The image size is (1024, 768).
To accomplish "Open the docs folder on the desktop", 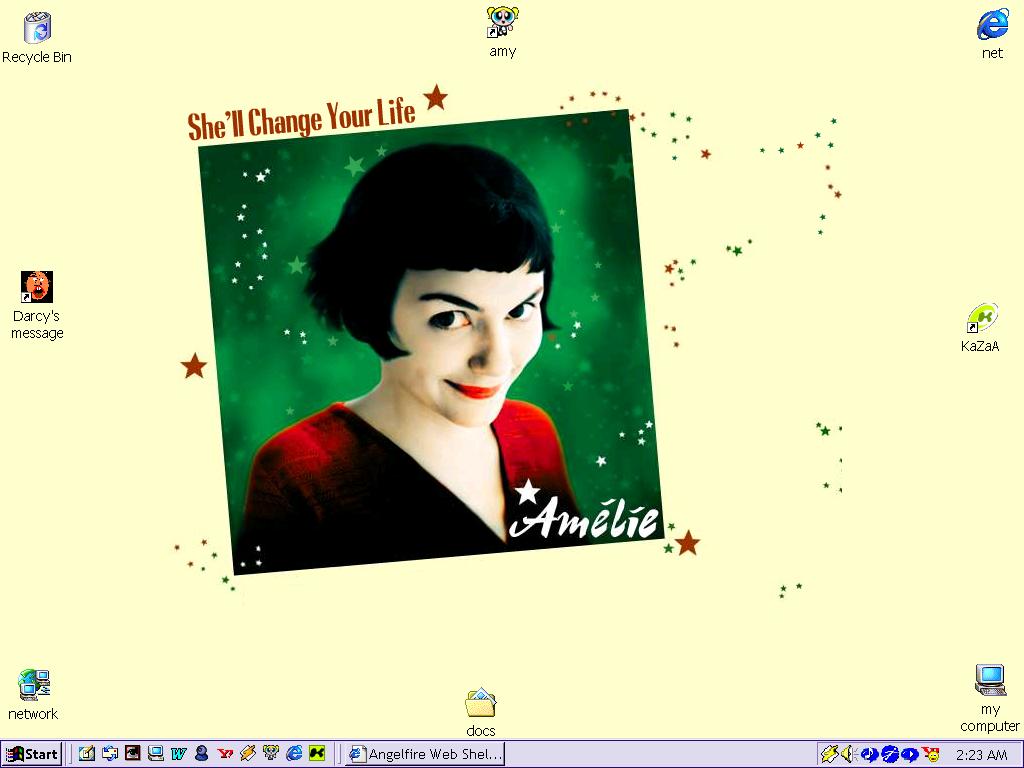I will 481,703.
